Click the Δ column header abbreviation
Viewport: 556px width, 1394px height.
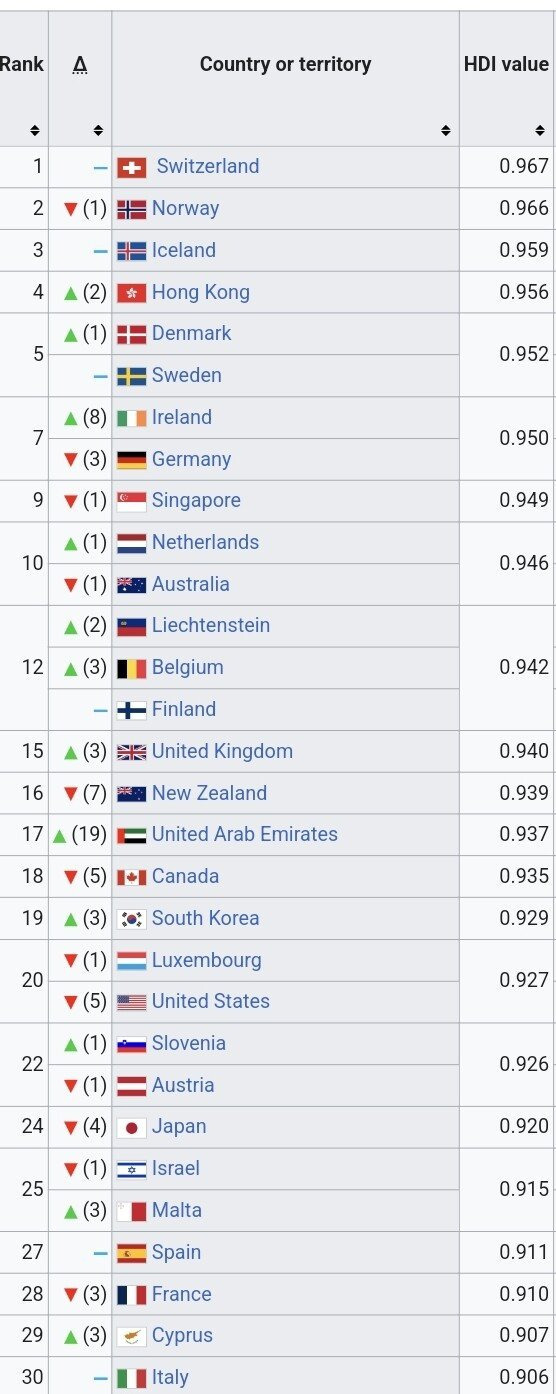[79, 66]
